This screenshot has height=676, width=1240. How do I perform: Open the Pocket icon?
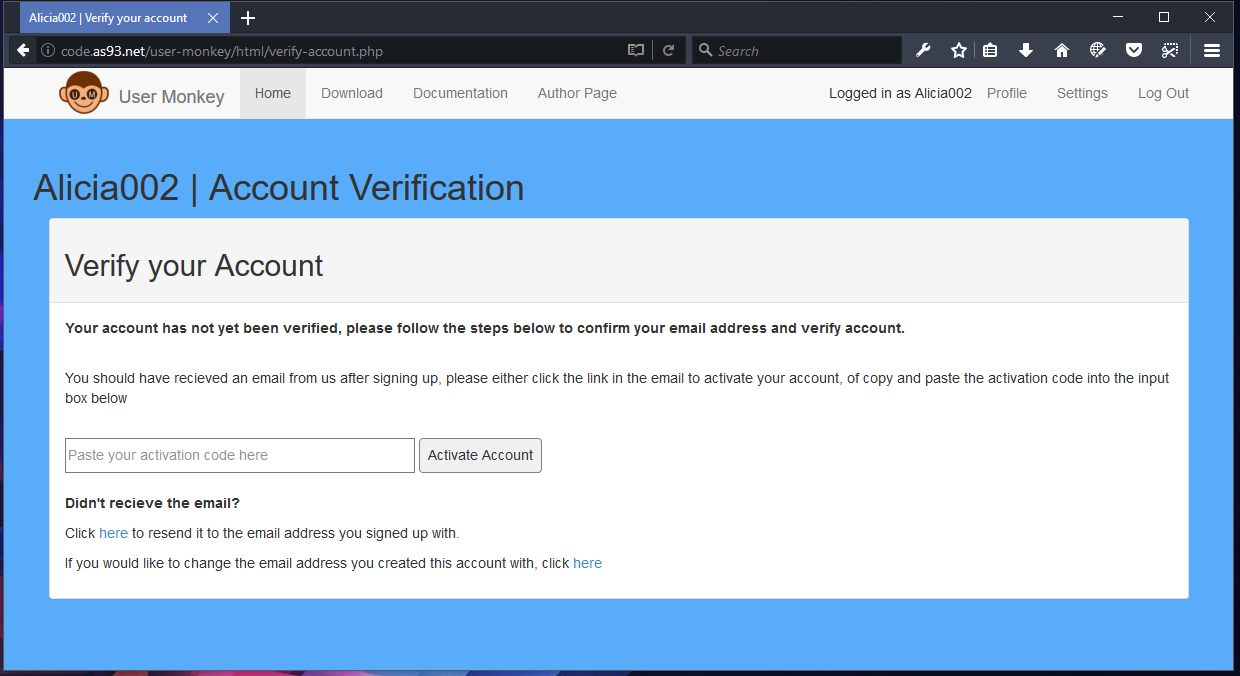click(x=1133, y=50)
